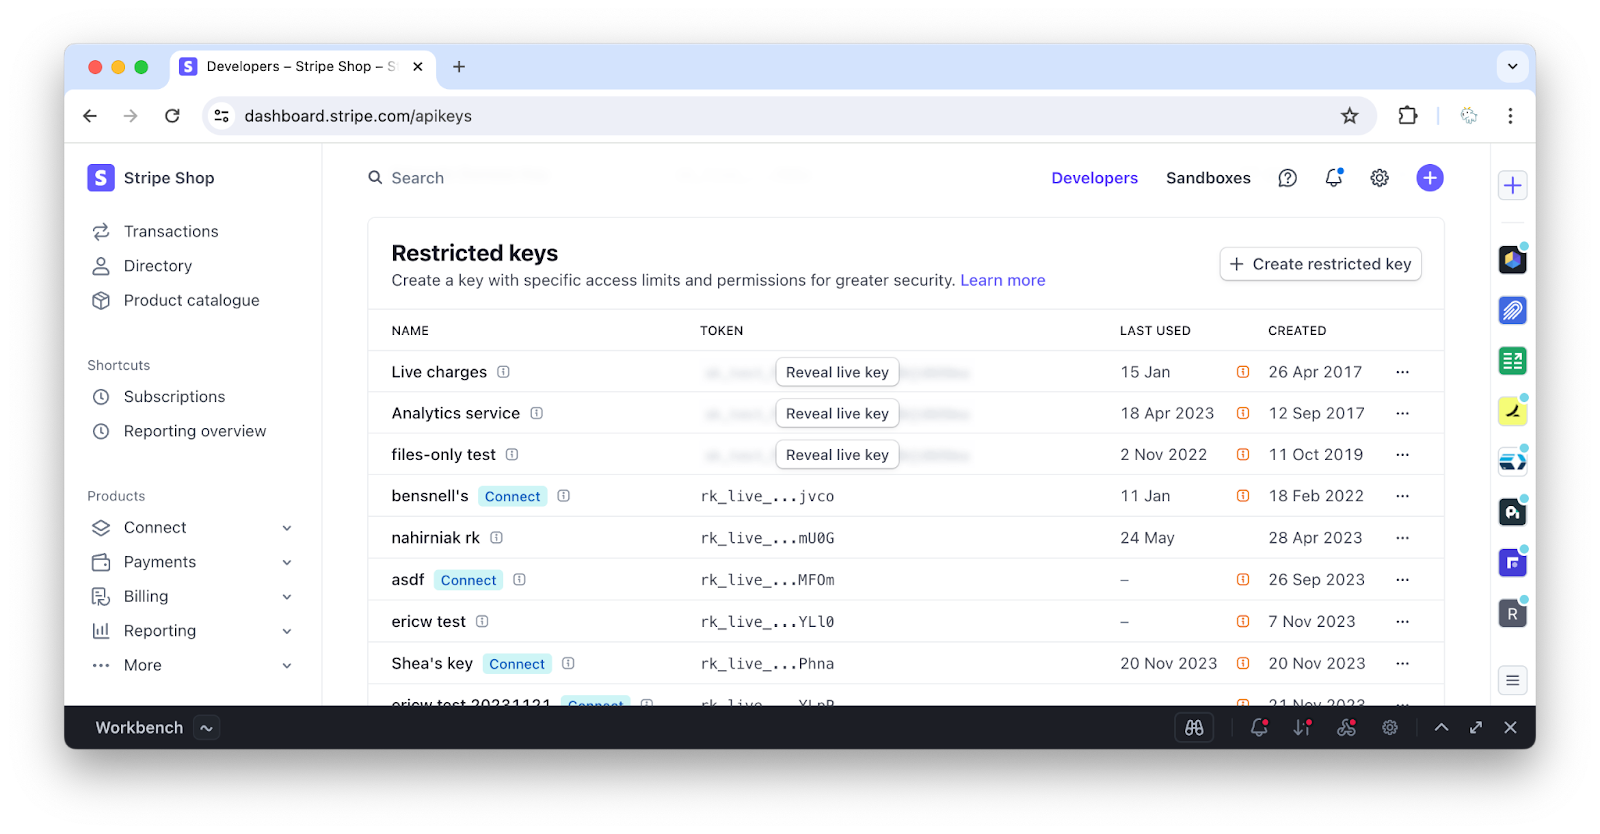Bookmark this page with star icon
This screenshot has width=1600, height=834.
1349,116
